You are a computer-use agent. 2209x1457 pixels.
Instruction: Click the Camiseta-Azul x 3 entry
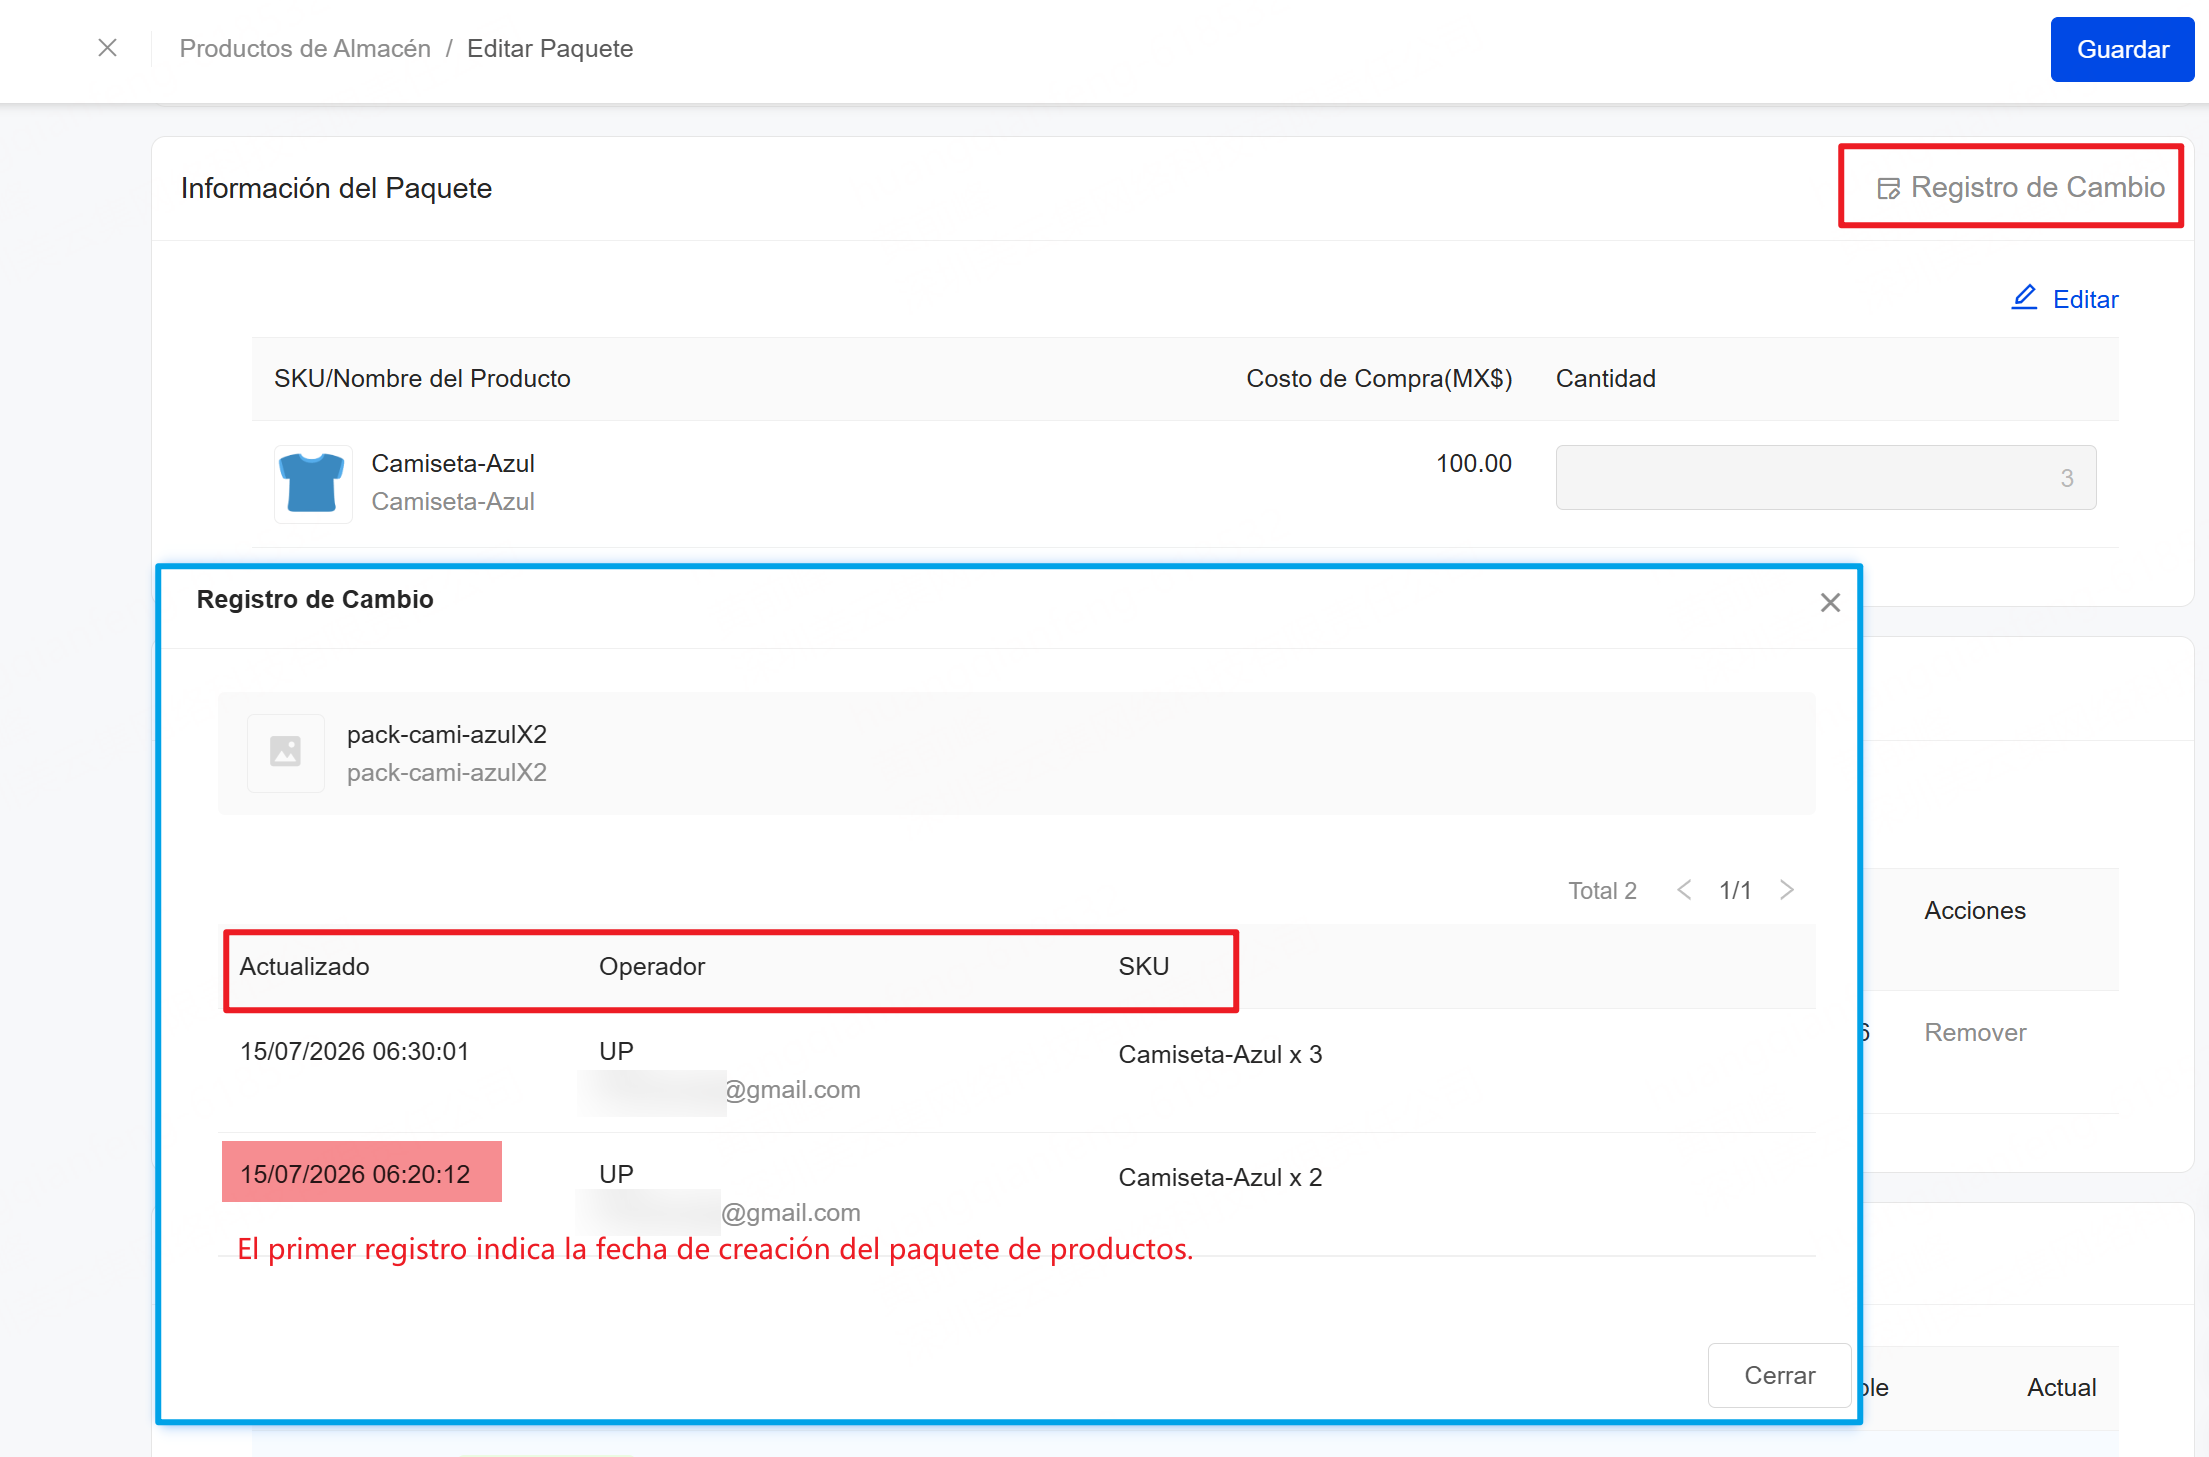click(x=1220, y=1054)
